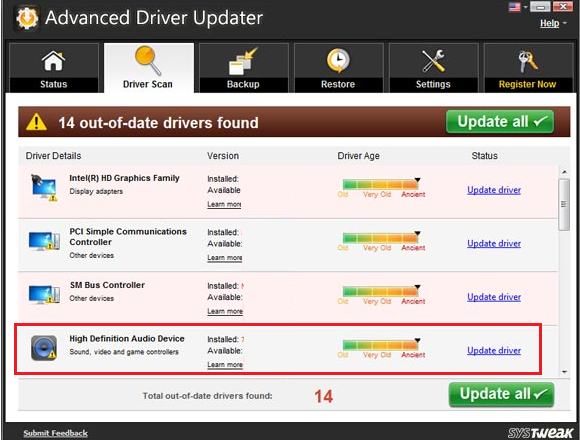The image size is (580, 440).
Task: Update driver for SM Bus Controller
Action: click(494, 297)
